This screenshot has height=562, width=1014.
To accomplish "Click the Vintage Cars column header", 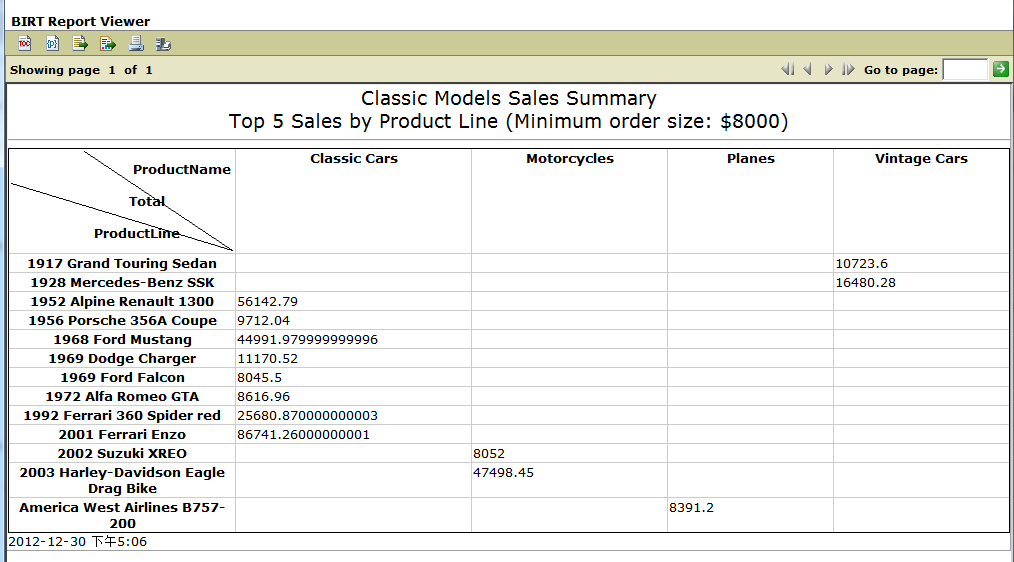I will click(x=921, y=158).
